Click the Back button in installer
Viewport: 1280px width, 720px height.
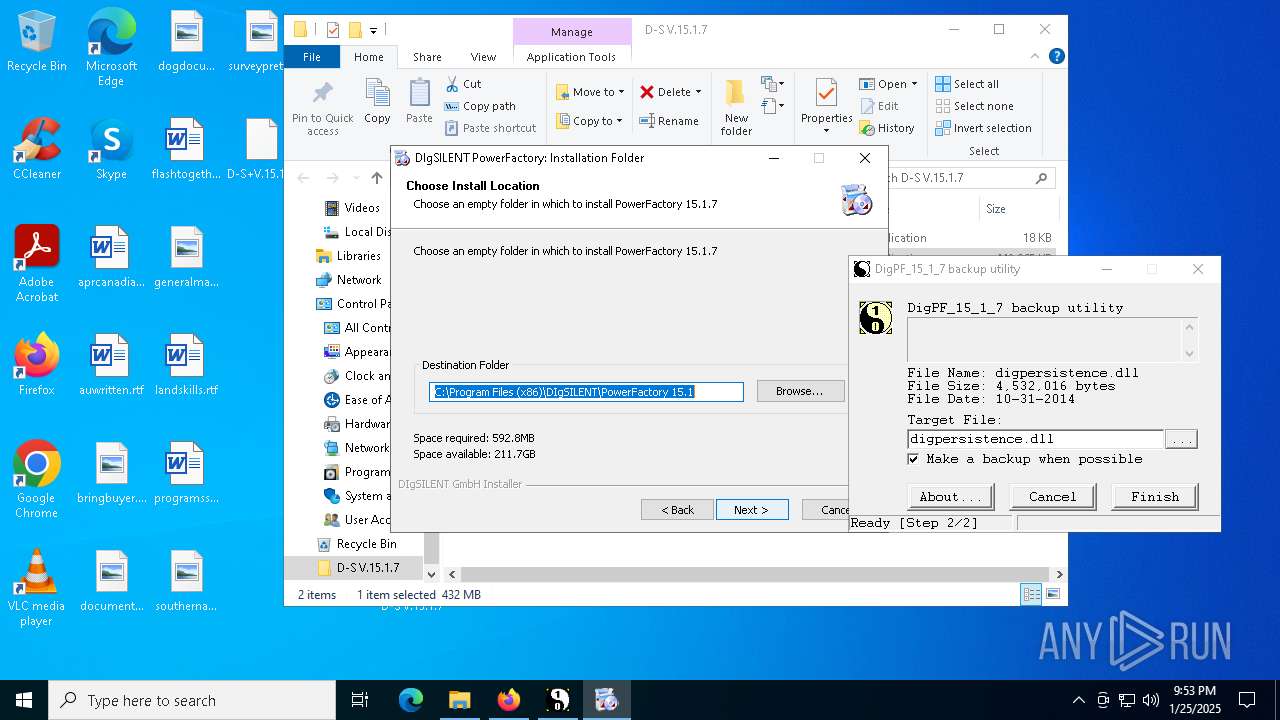677,510
